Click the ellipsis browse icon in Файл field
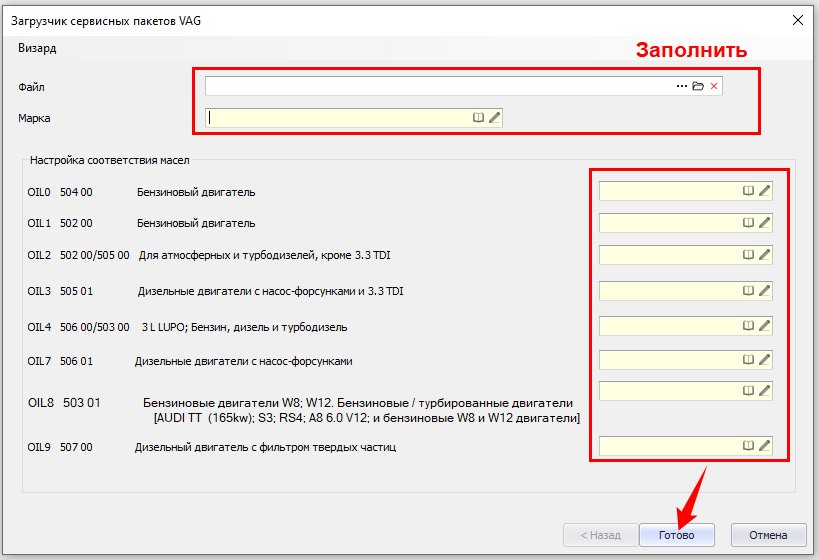Viewport: 819px width, 559px height. pos(682,87)
